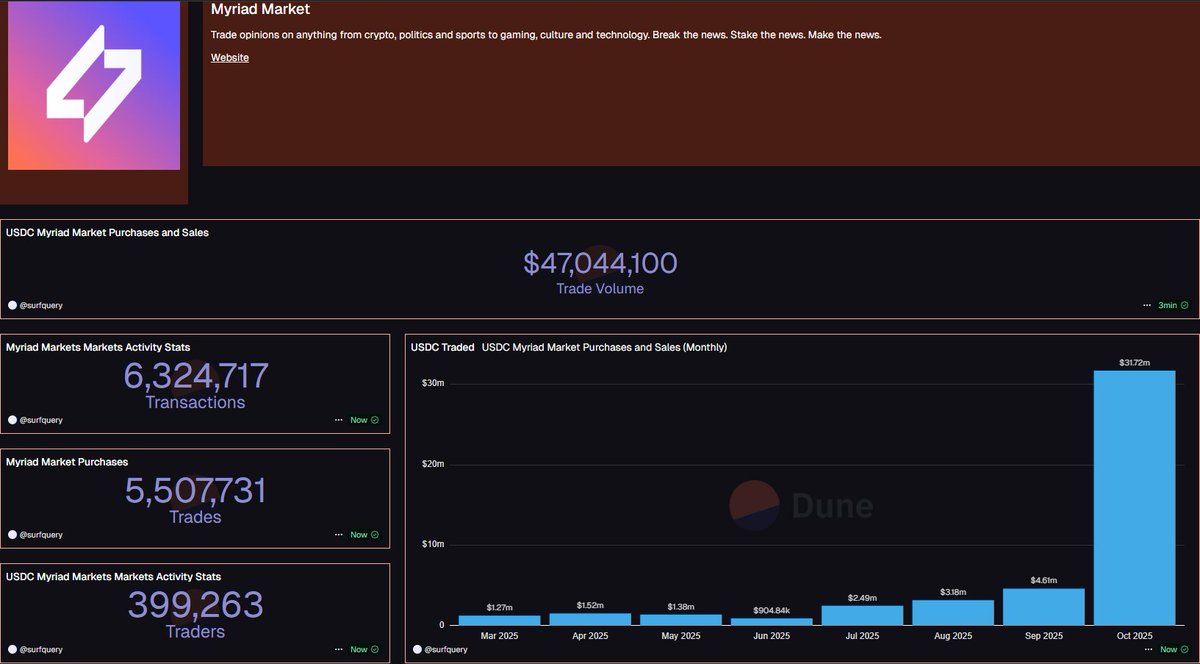1200x664 pixels.
Task: Click the Trade Volume caption
Action: [x=600, y=289]
